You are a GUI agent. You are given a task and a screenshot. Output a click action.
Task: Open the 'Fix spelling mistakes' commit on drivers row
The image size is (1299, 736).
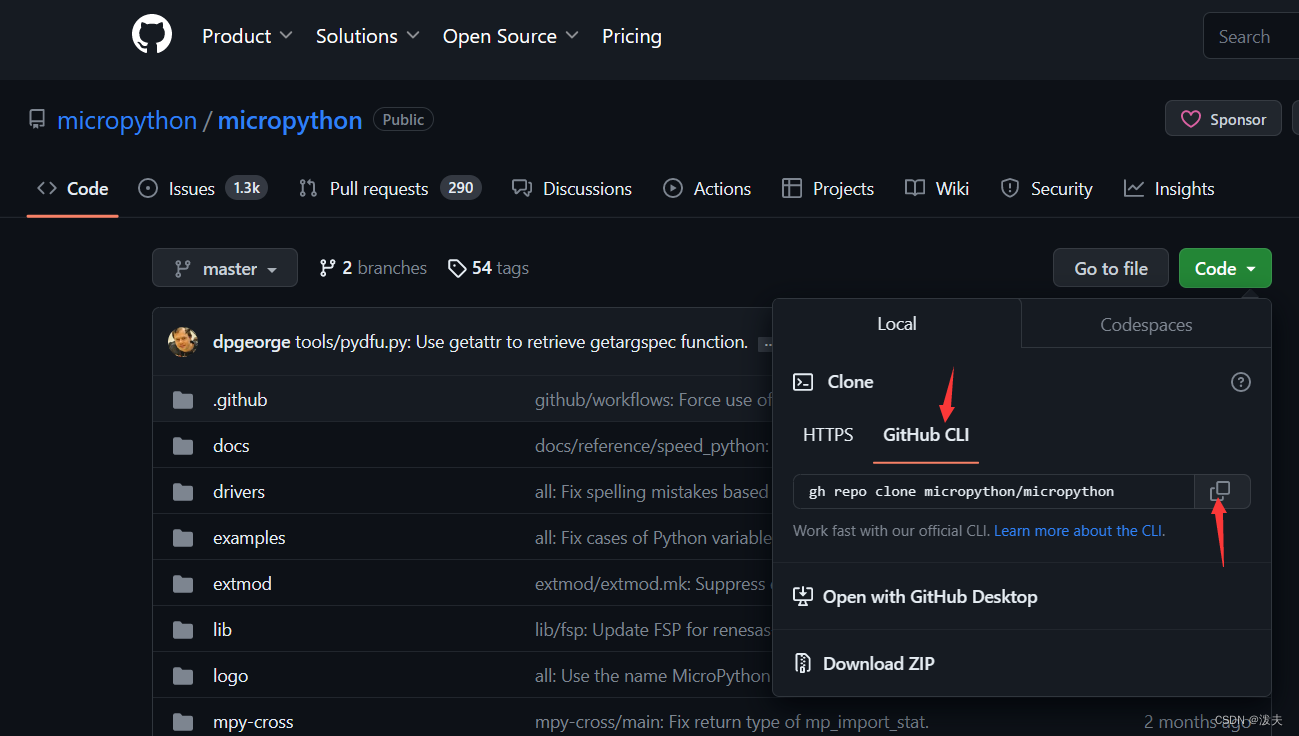(x=653, y=492)
